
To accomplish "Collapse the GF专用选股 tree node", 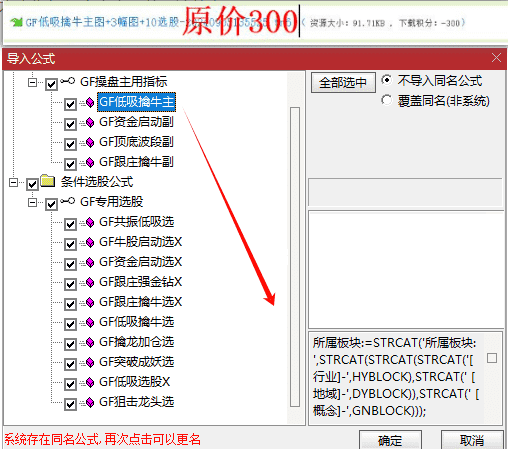I will click(32, 202).
